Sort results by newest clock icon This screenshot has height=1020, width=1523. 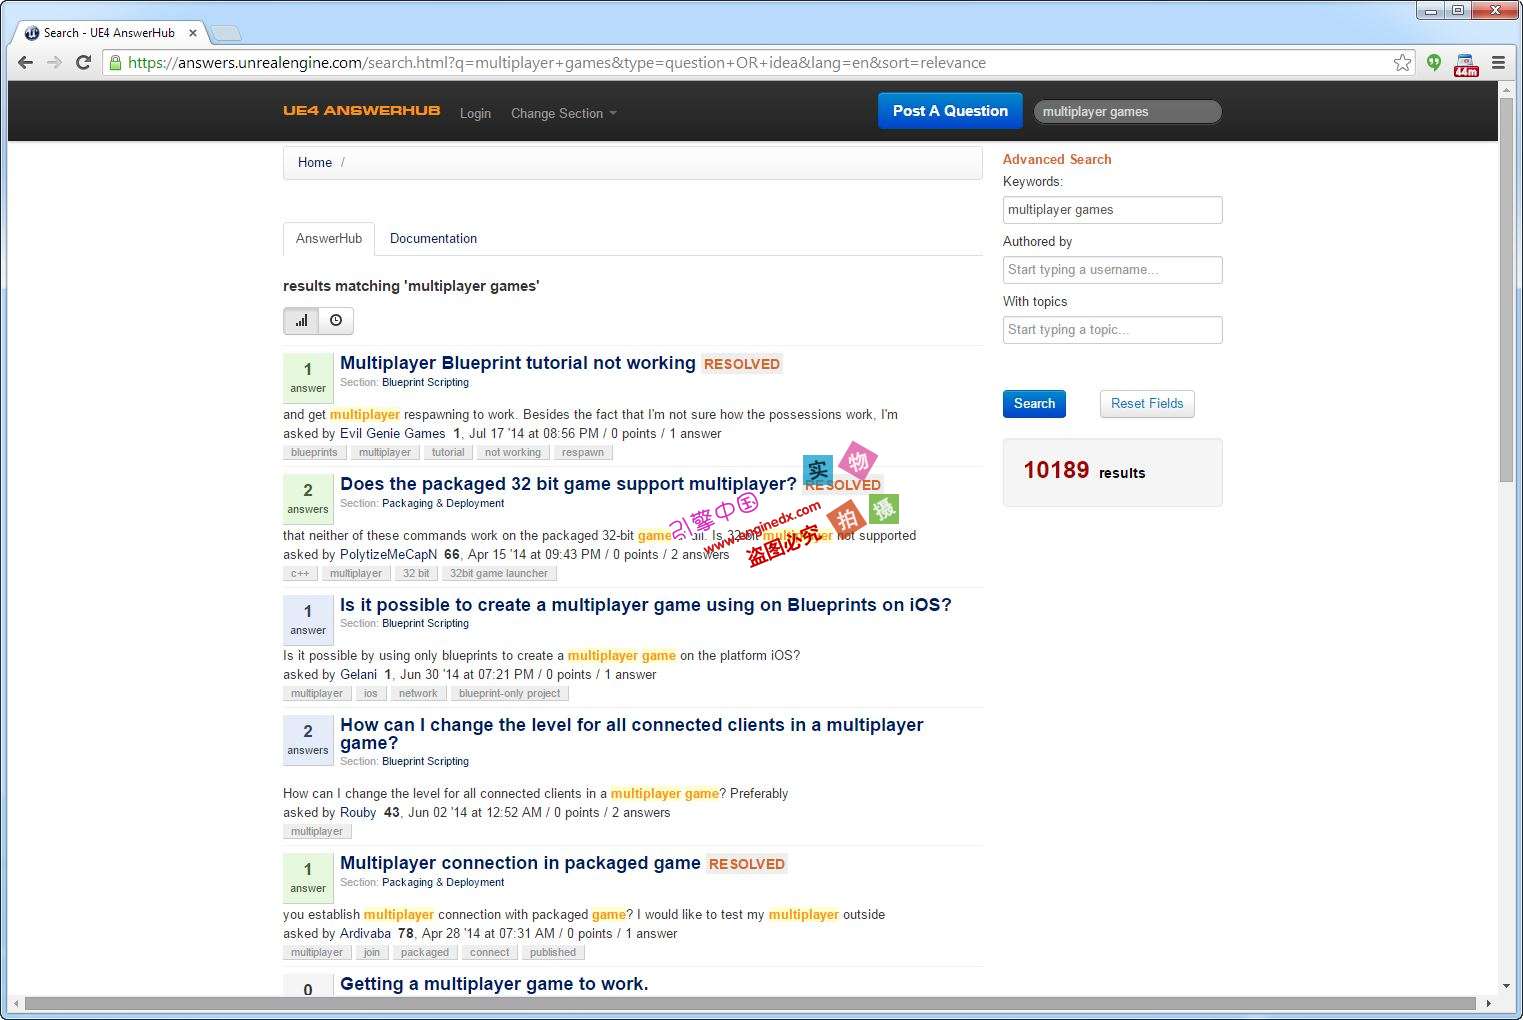336,320
